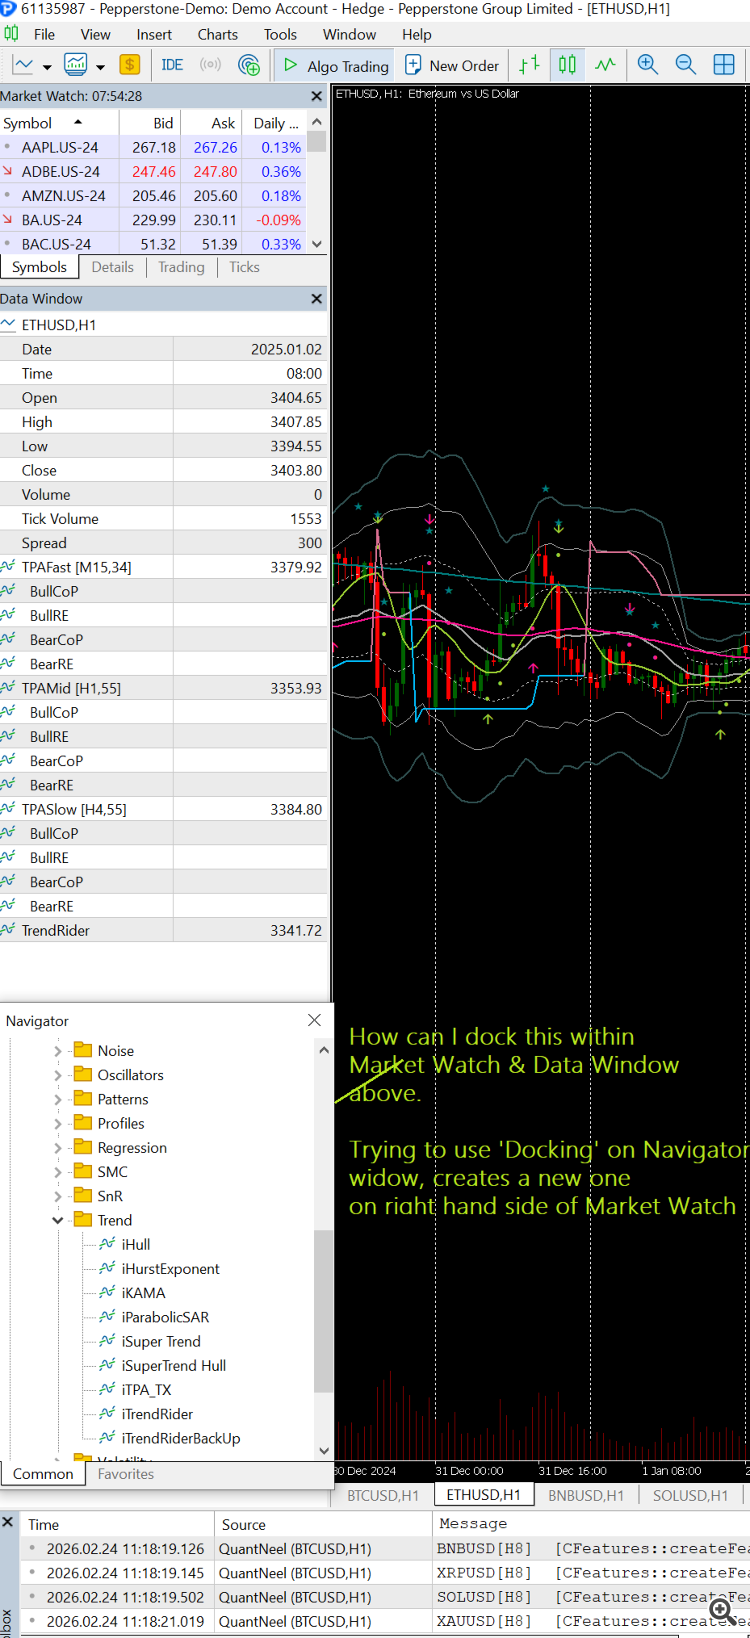Switch to the Details tab in Market Watch
This screenshot has height=1638, width=750.
(x=112, y=267)
